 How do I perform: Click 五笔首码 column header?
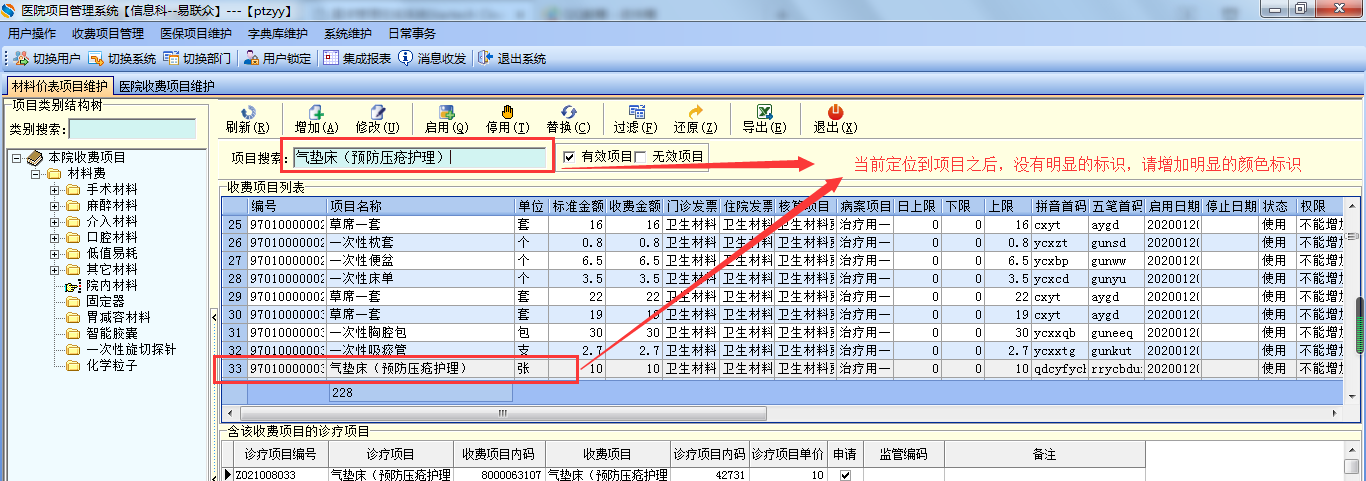[x=1117, y=205]
